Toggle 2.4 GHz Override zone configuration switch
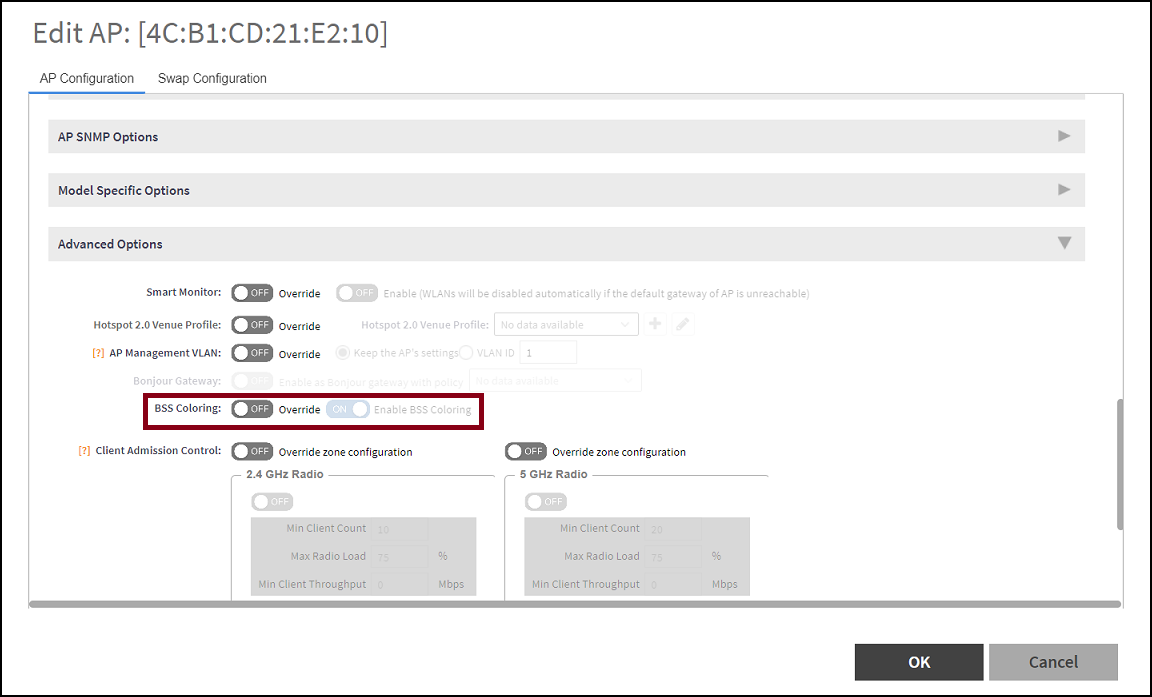 [252, 452]
